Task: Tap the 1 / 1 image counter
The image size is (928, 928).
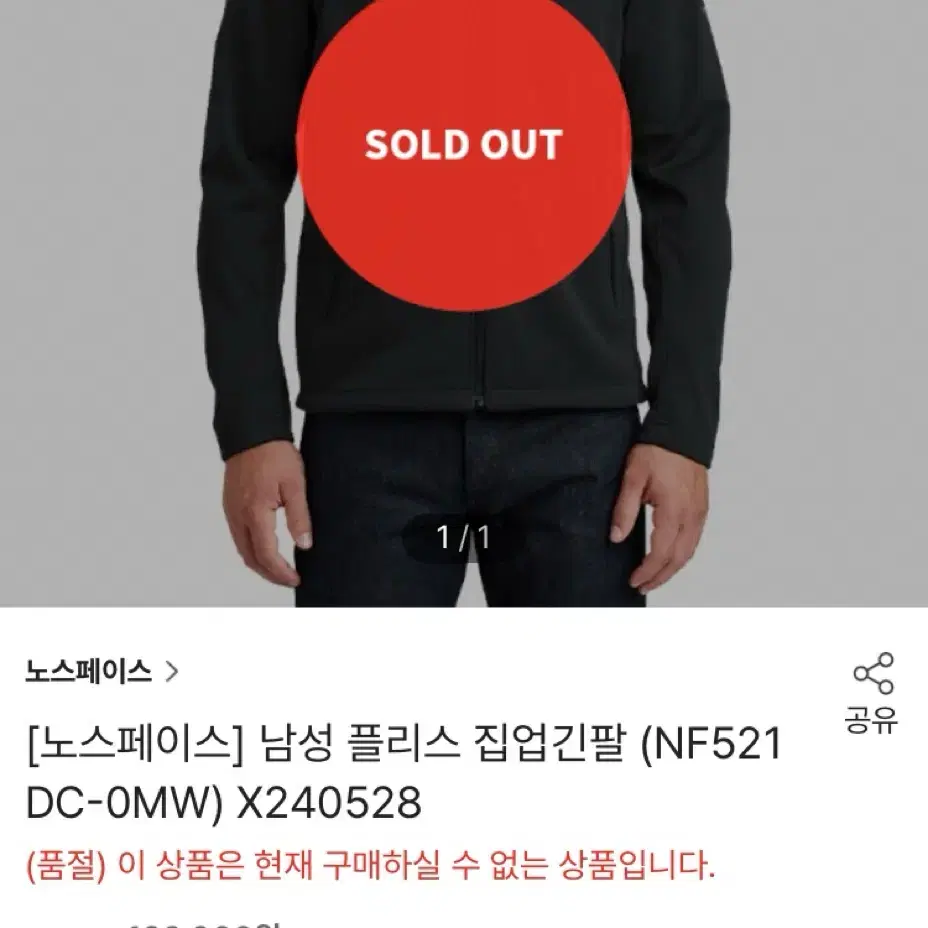Action: click(x=463, y=537)
